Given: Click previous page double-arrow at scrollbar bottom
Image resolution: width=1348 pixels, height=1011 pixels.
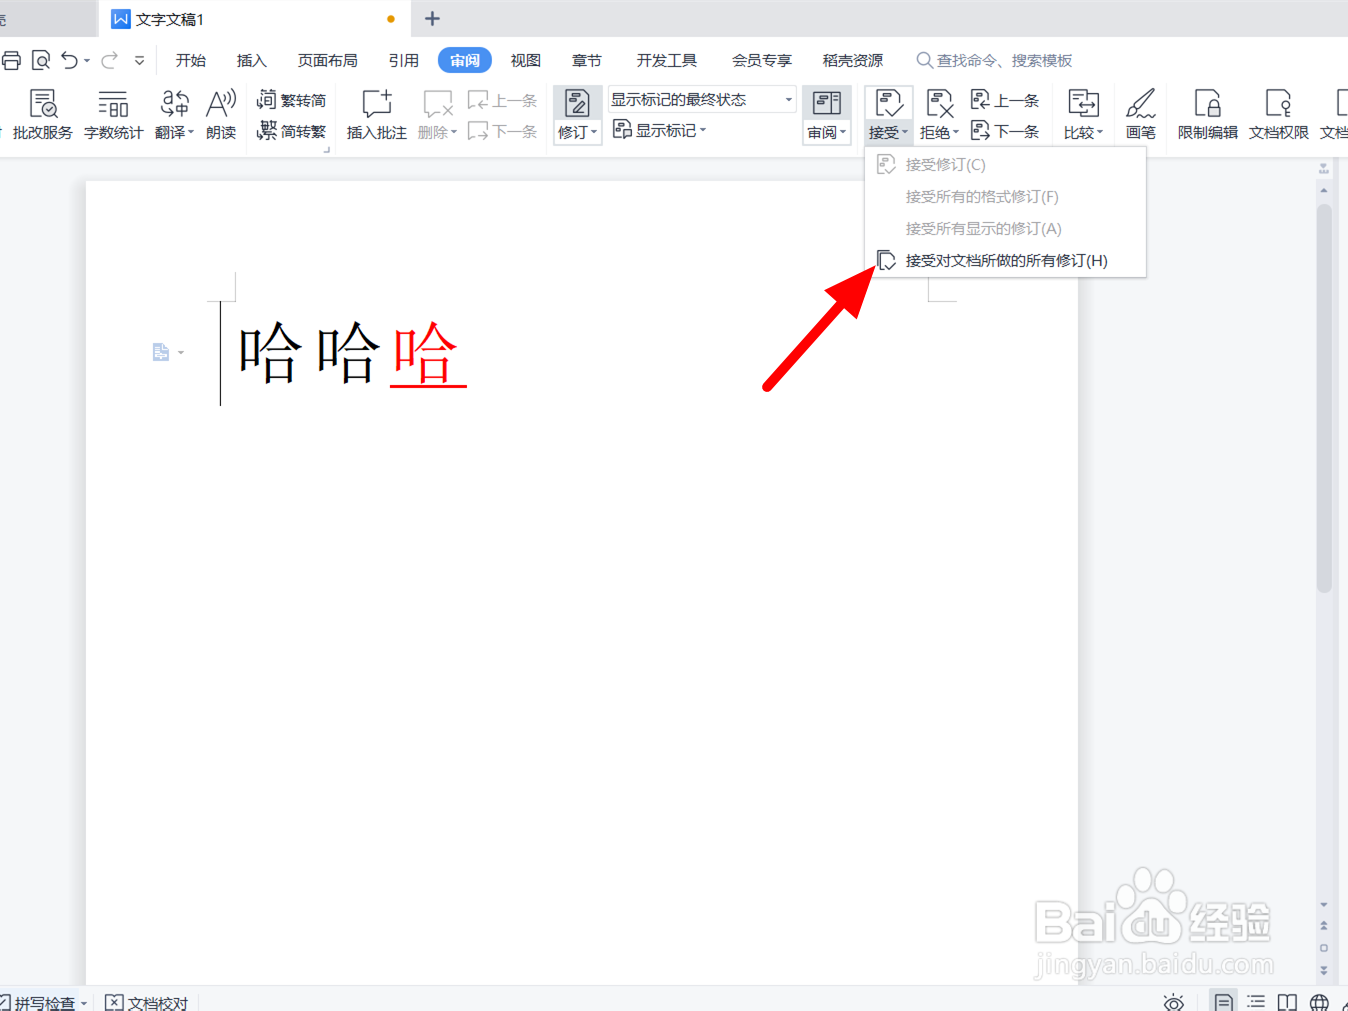Looking at the screenshot, I should (1324, 926).
